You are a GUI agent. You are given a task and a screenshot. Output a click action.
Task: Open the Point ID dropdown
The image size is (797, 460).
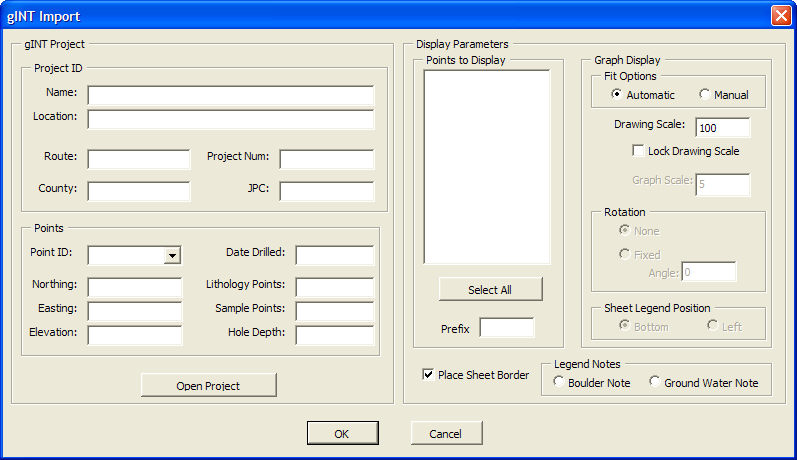[x=172, y=255]
